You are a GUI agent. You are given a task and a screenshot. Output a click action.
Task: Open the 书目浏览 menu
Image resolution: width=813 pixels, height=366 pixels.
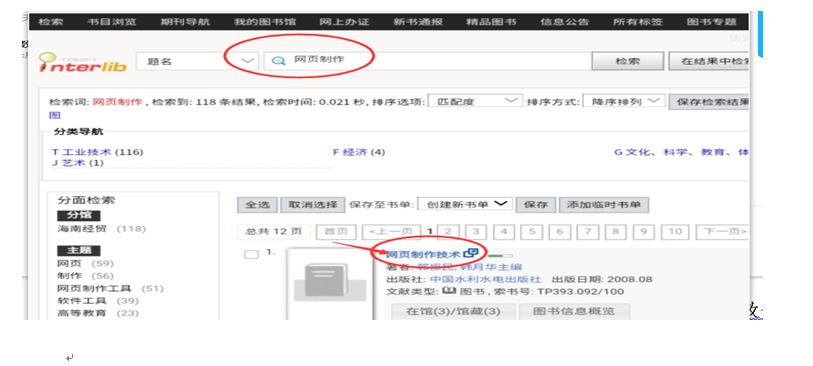click(112, 22)
